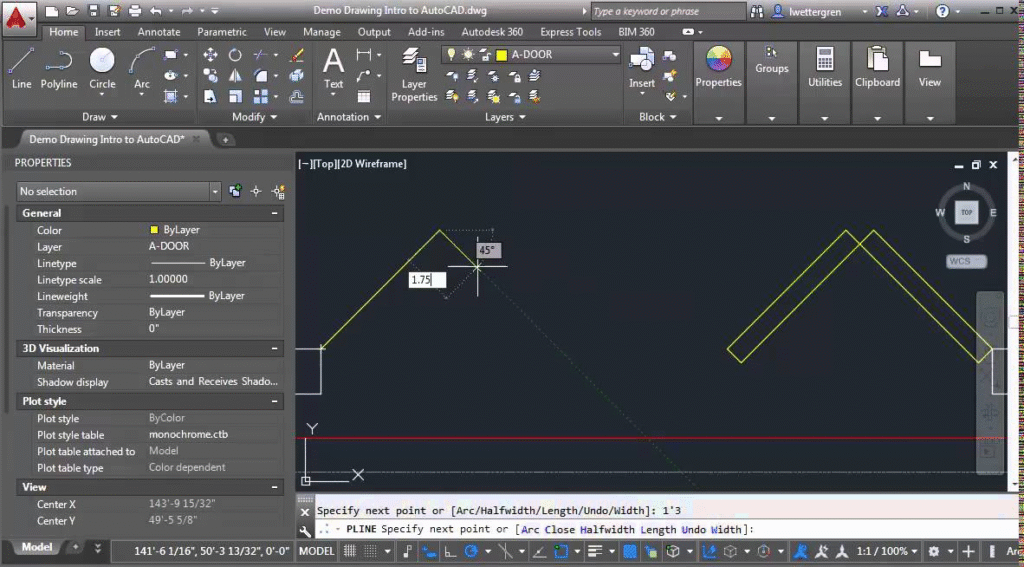Toggle MODEL space button in status bar

click(x=317, y=551)
